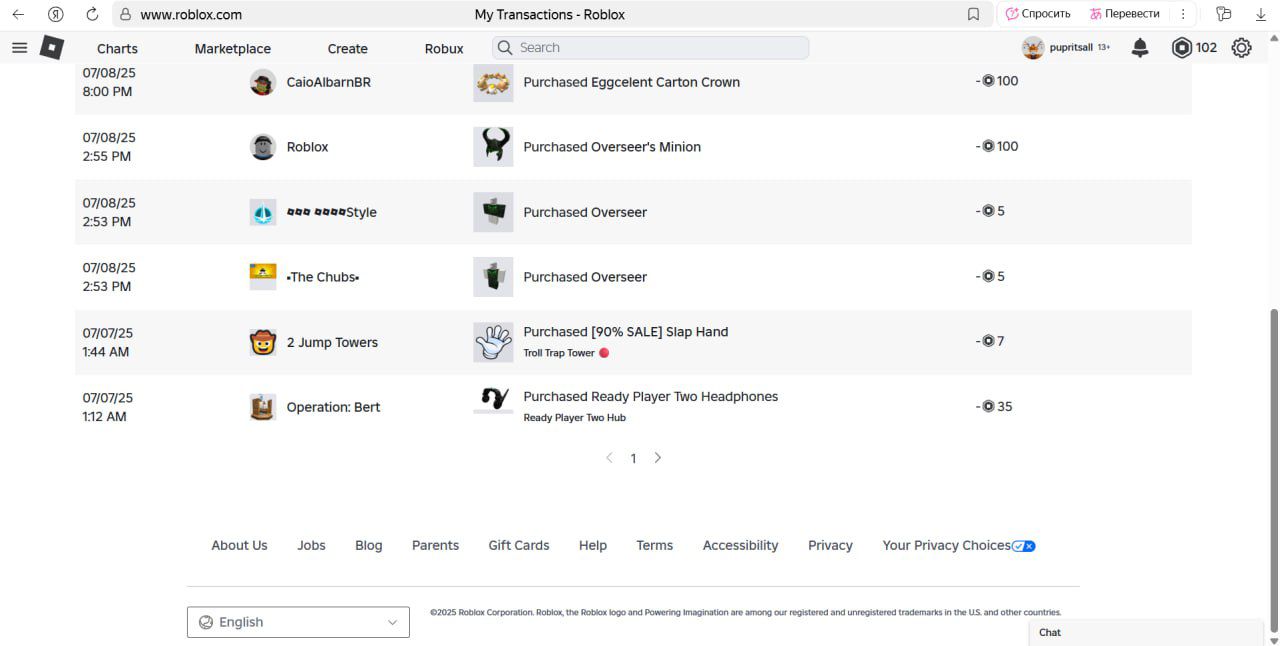Bookmark this page in address bar
The height and width of the screenshot is (646, 1280).
pos(973,14)
